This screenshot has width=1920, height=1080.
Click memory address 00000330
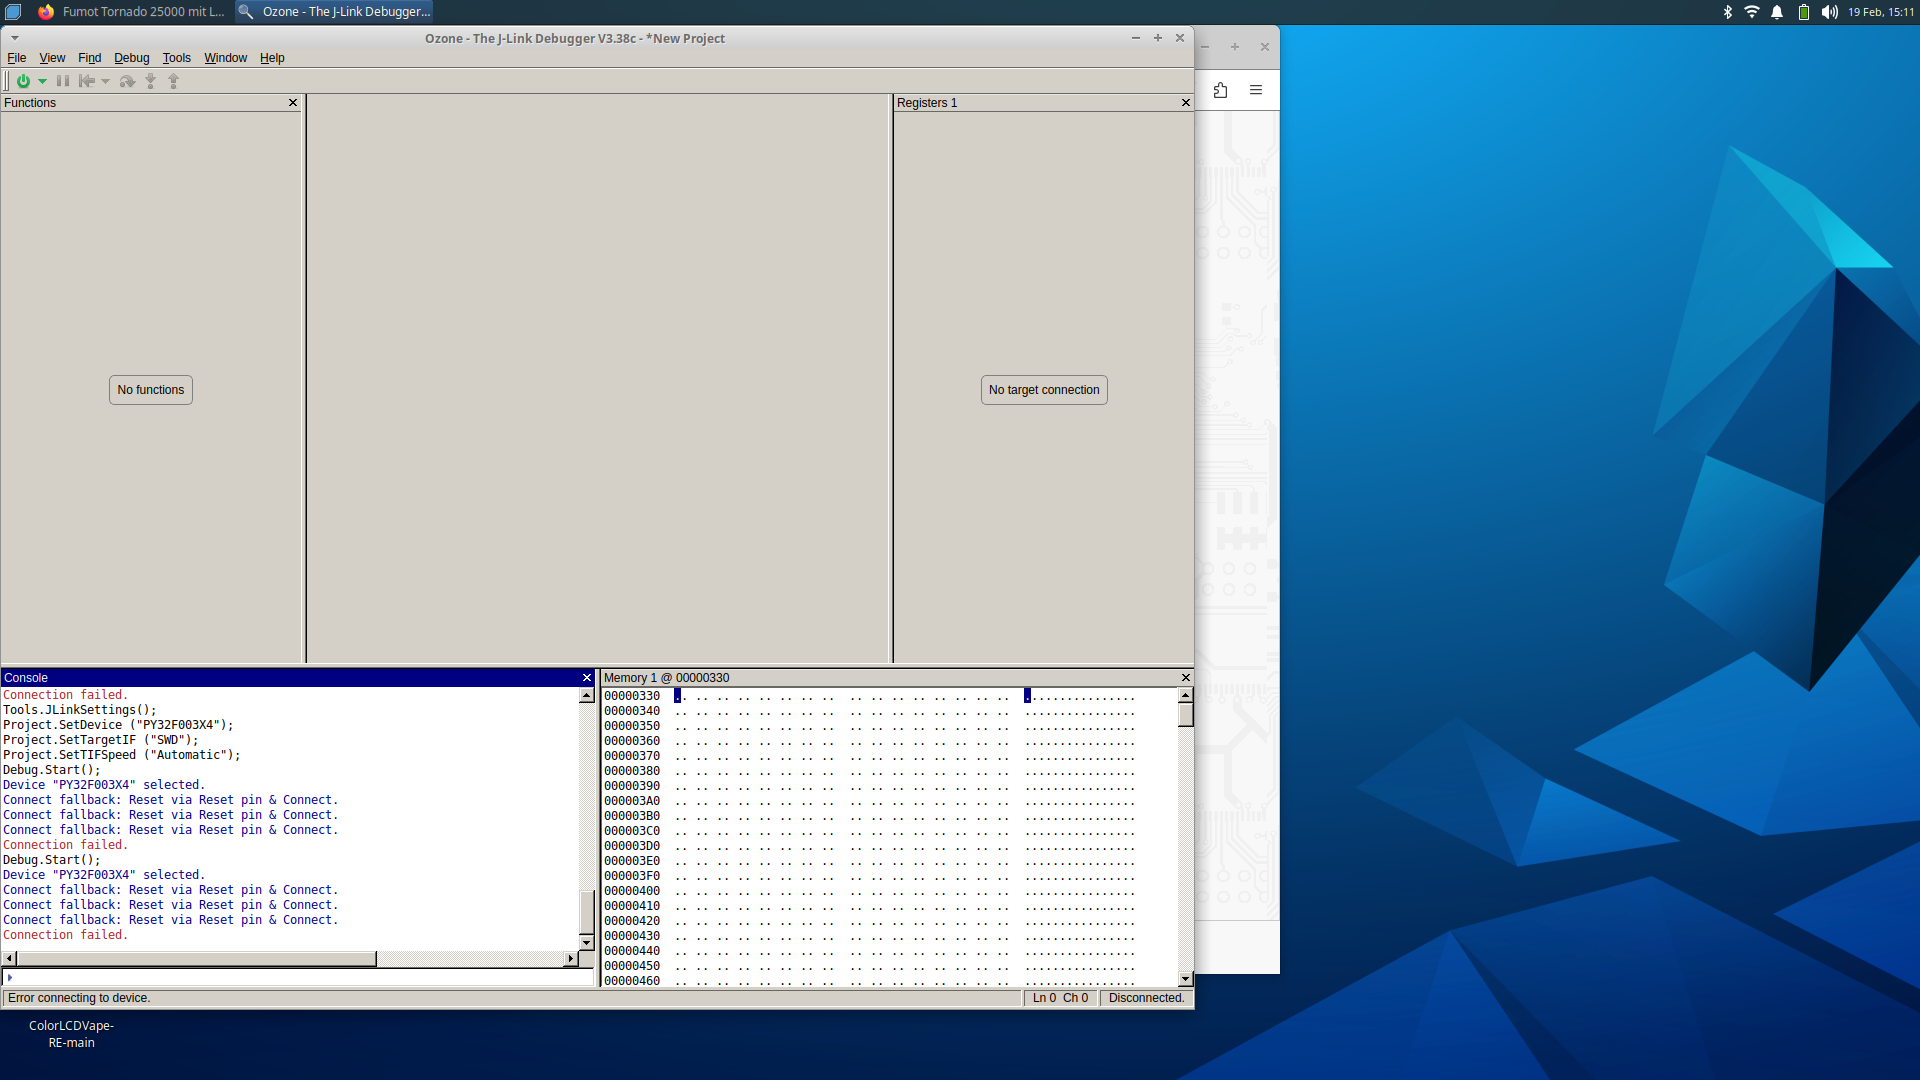(x=632, y=696)
